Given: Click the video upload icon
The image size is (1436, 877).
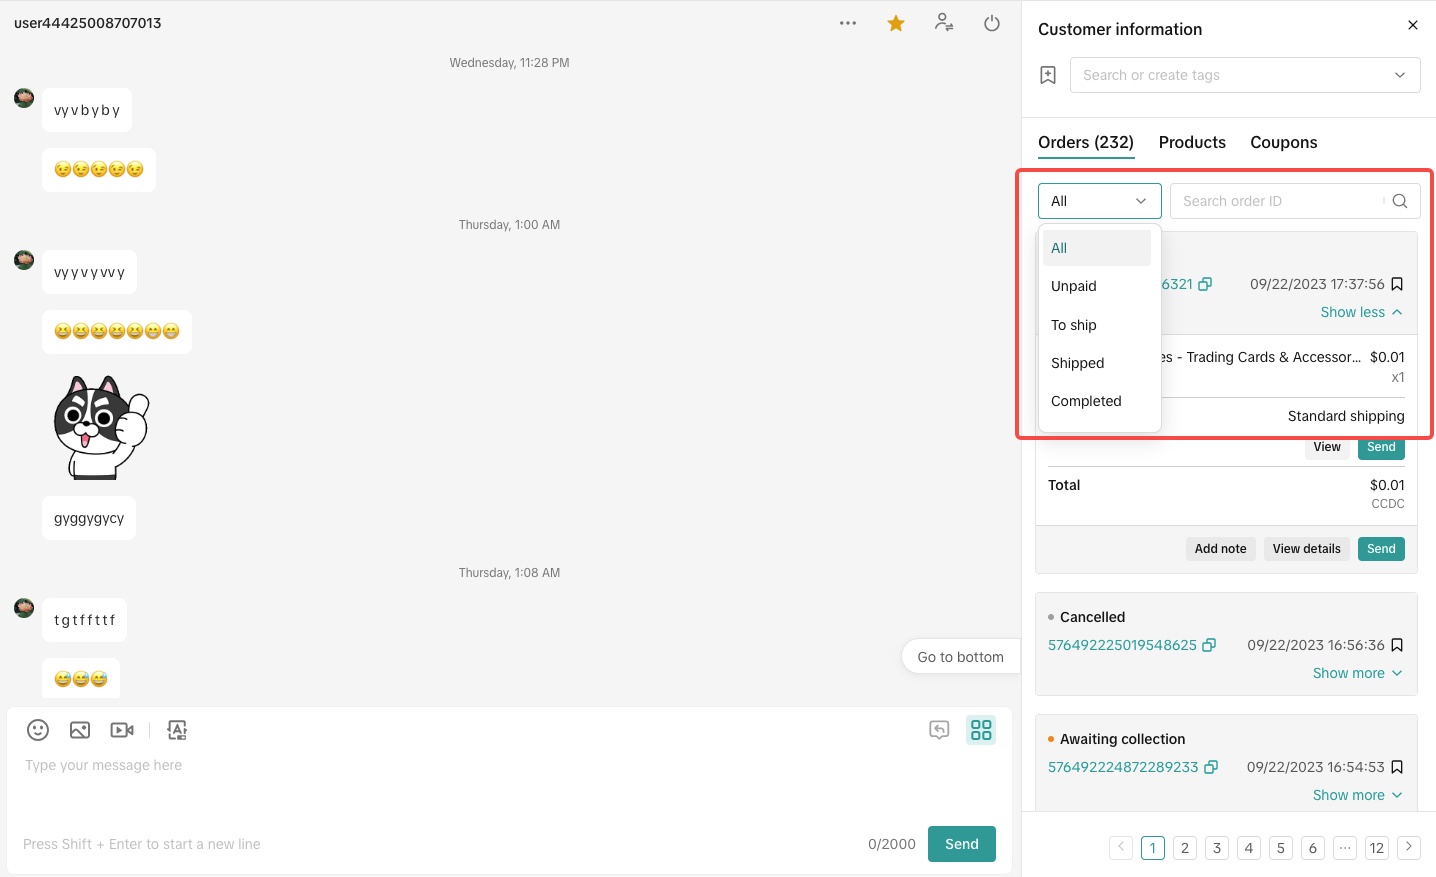Looking at the screenshot, I should coord(122,730).
